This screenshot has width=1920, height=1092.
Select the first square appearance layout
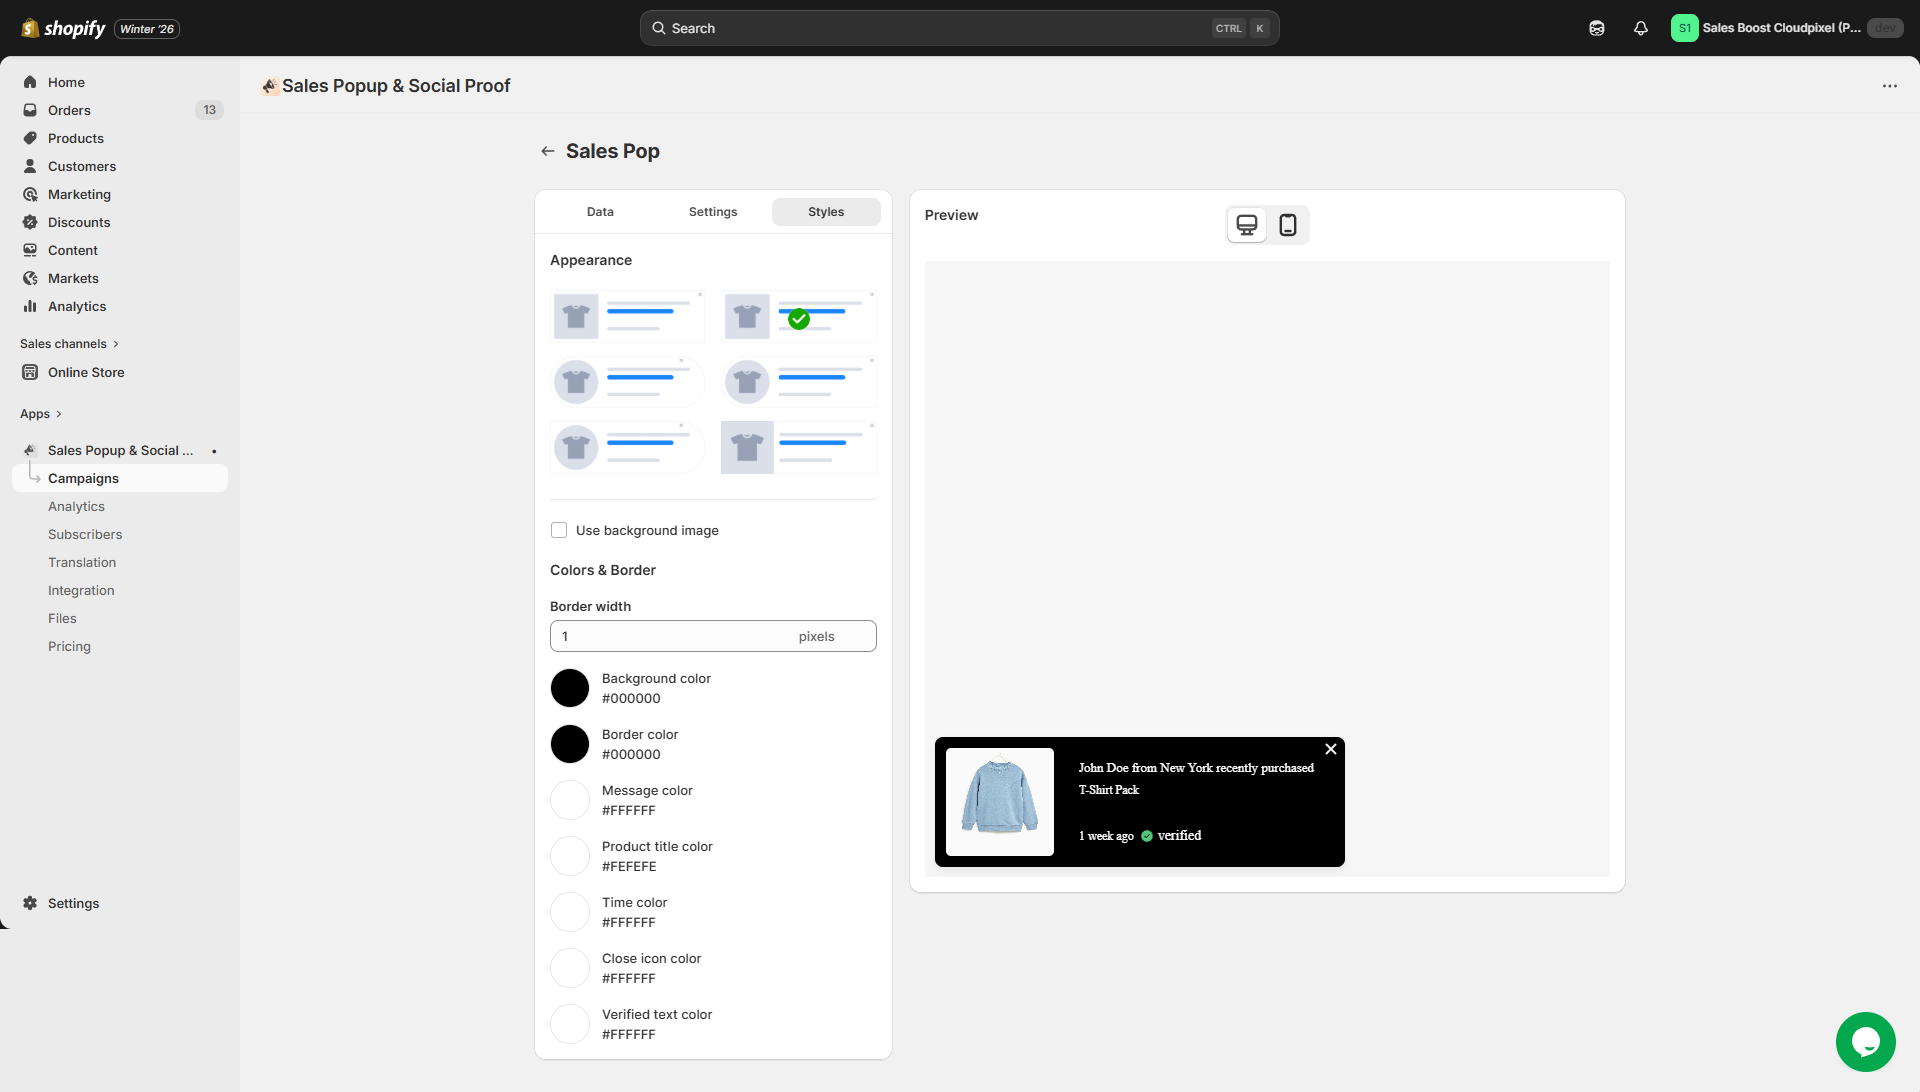click(627, 317)
